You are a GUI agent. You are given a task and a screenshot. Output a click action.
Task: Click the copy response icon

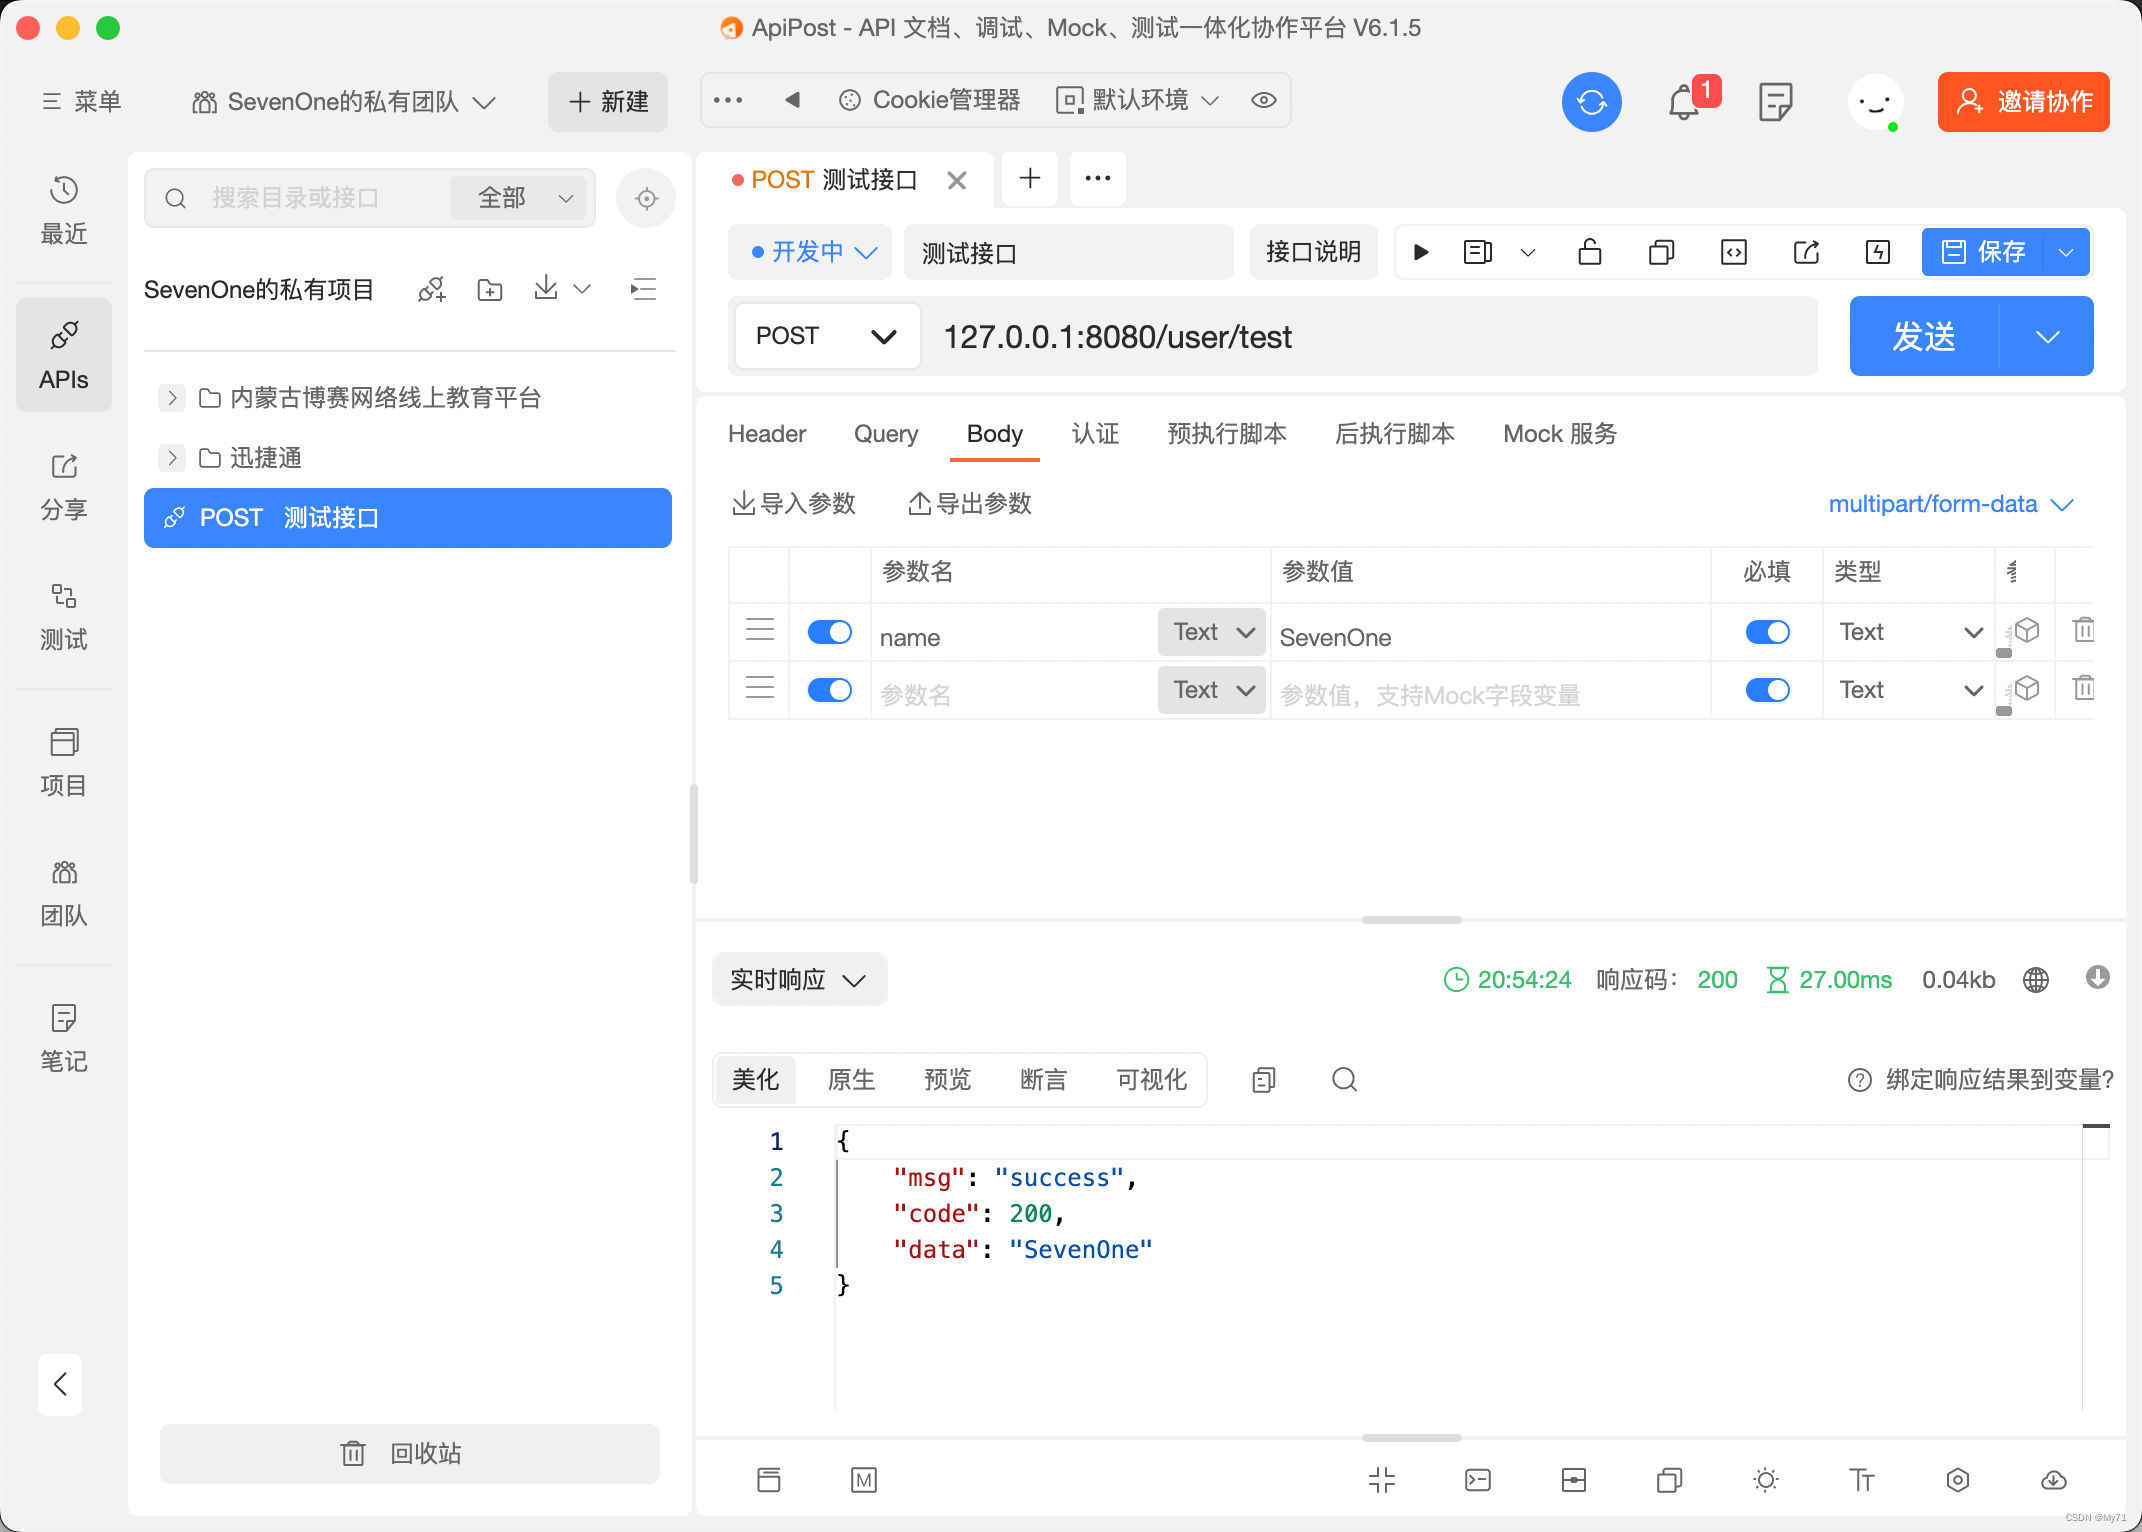click(x=1264, y=1080)
